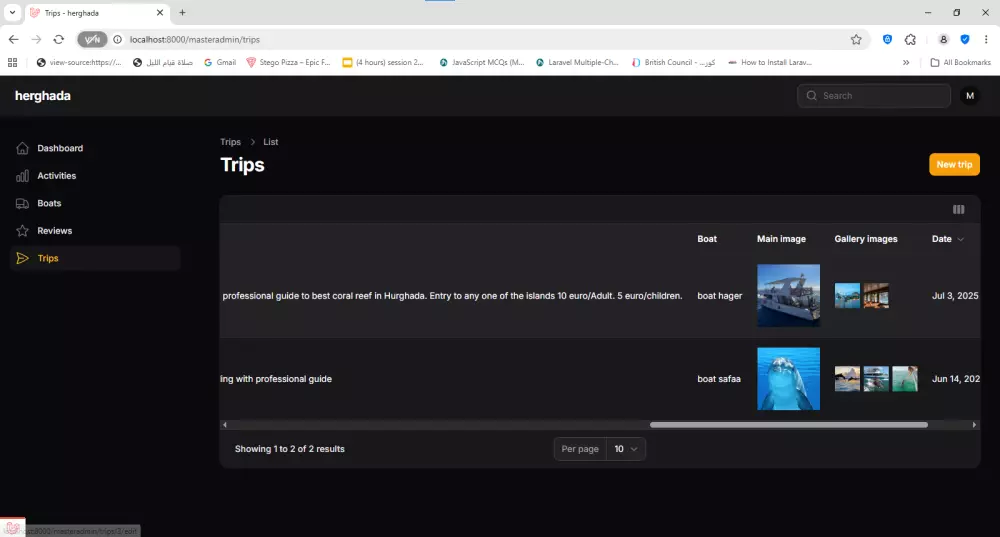
Task: Click the table's horizontal scrollbar thumb
Action: pyautogui.click(x=788, y=425)
